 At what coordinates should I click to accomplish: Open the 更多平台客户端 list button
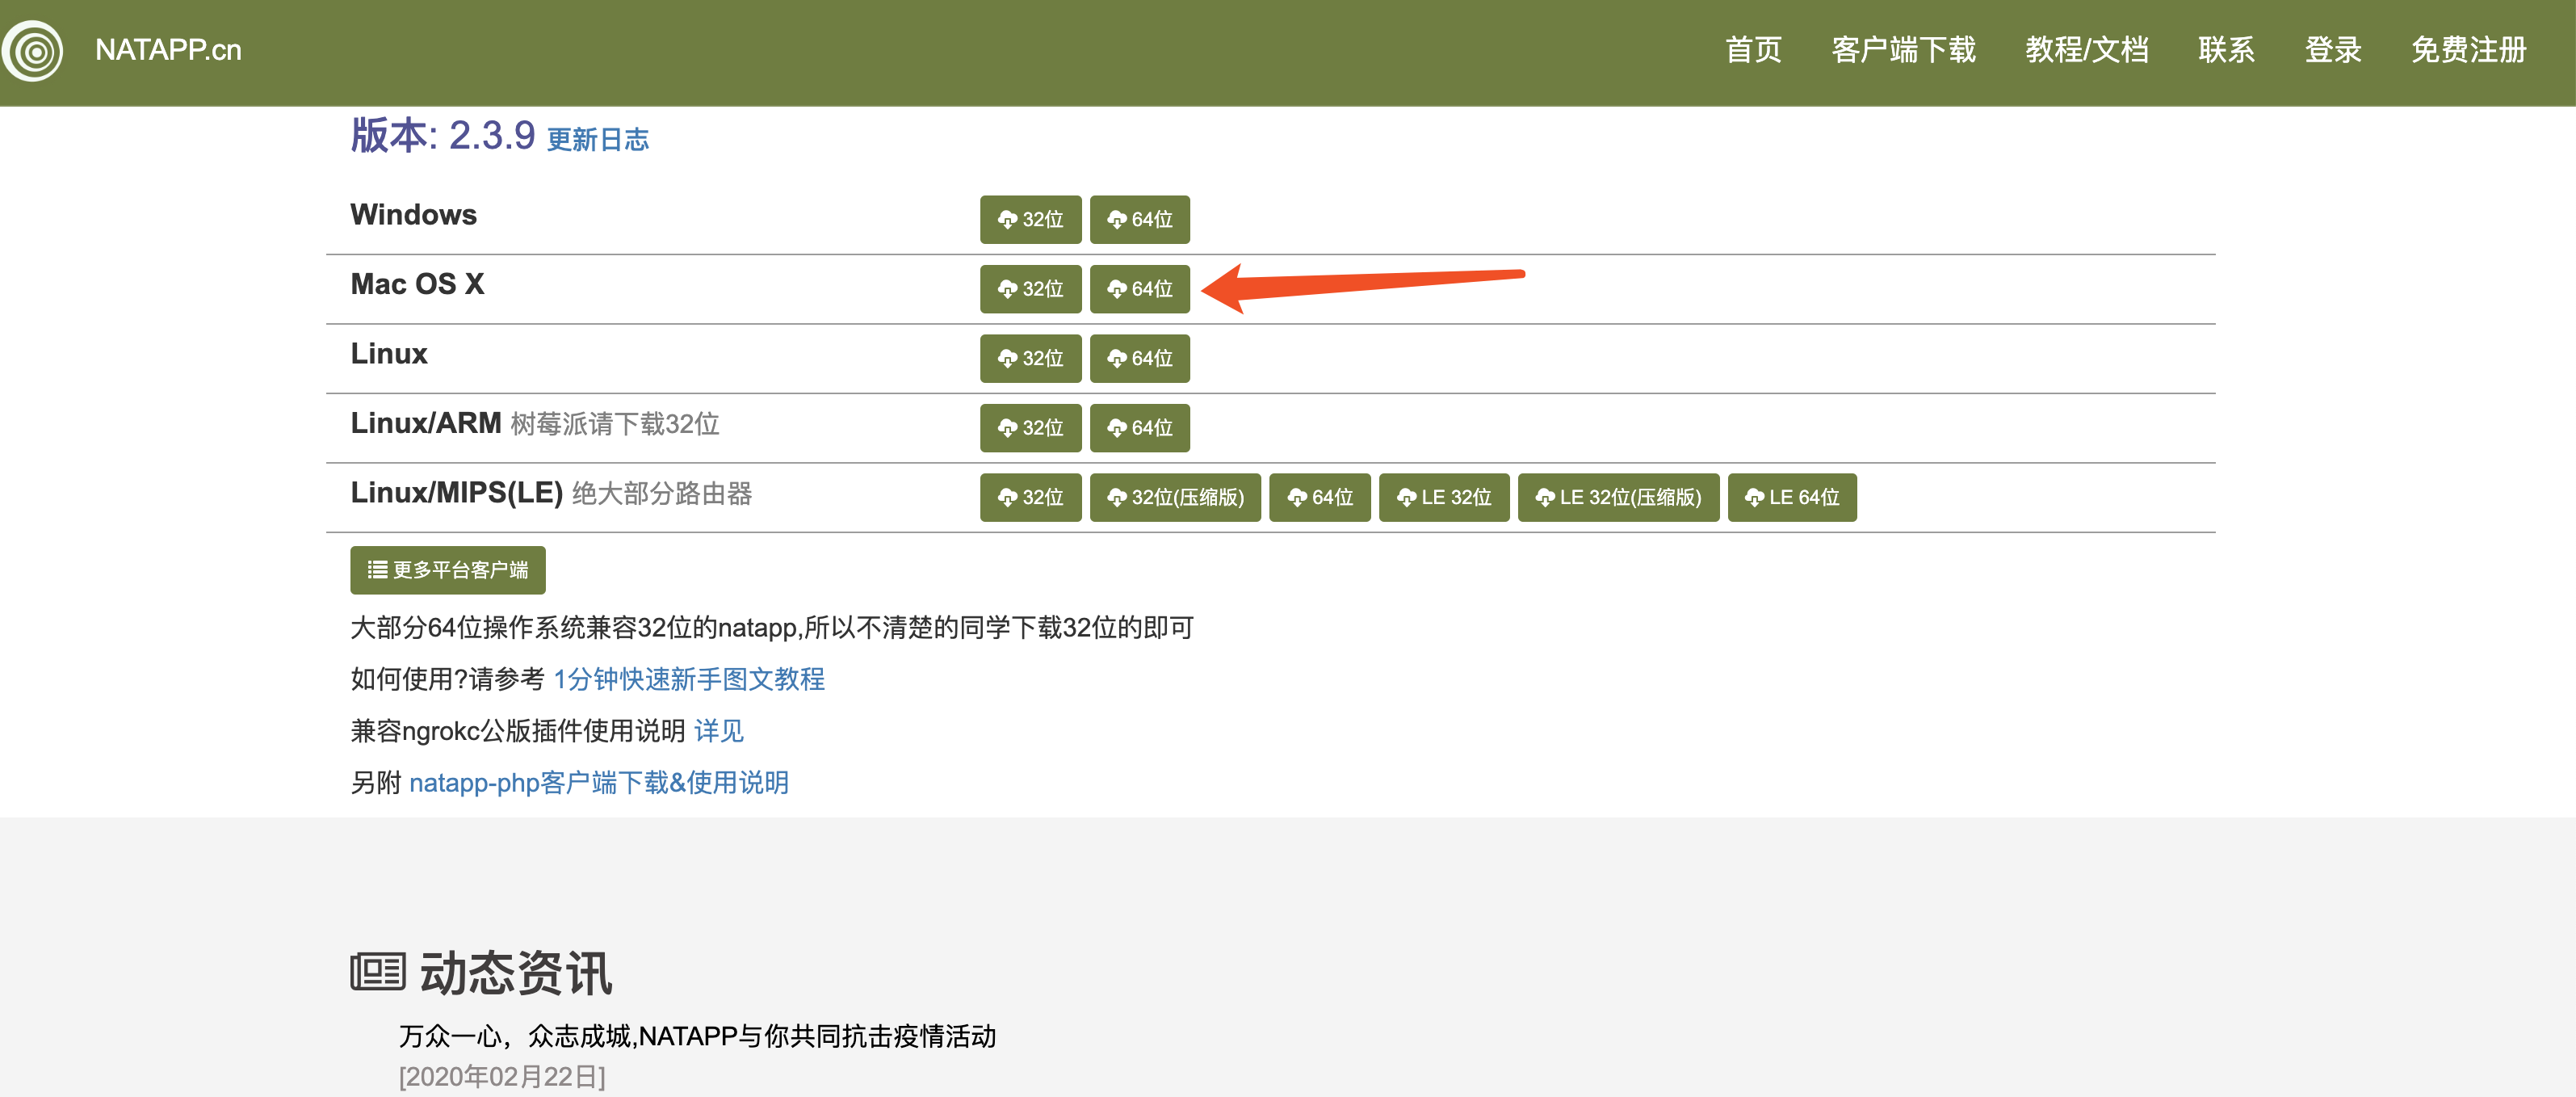[447, 570]
